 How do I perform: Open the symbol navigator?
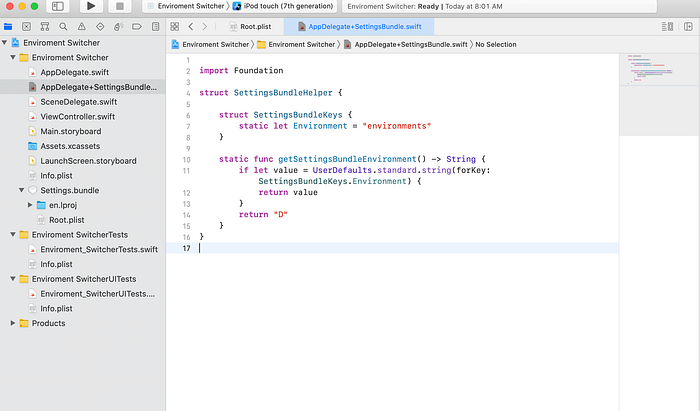pos(45,27)
